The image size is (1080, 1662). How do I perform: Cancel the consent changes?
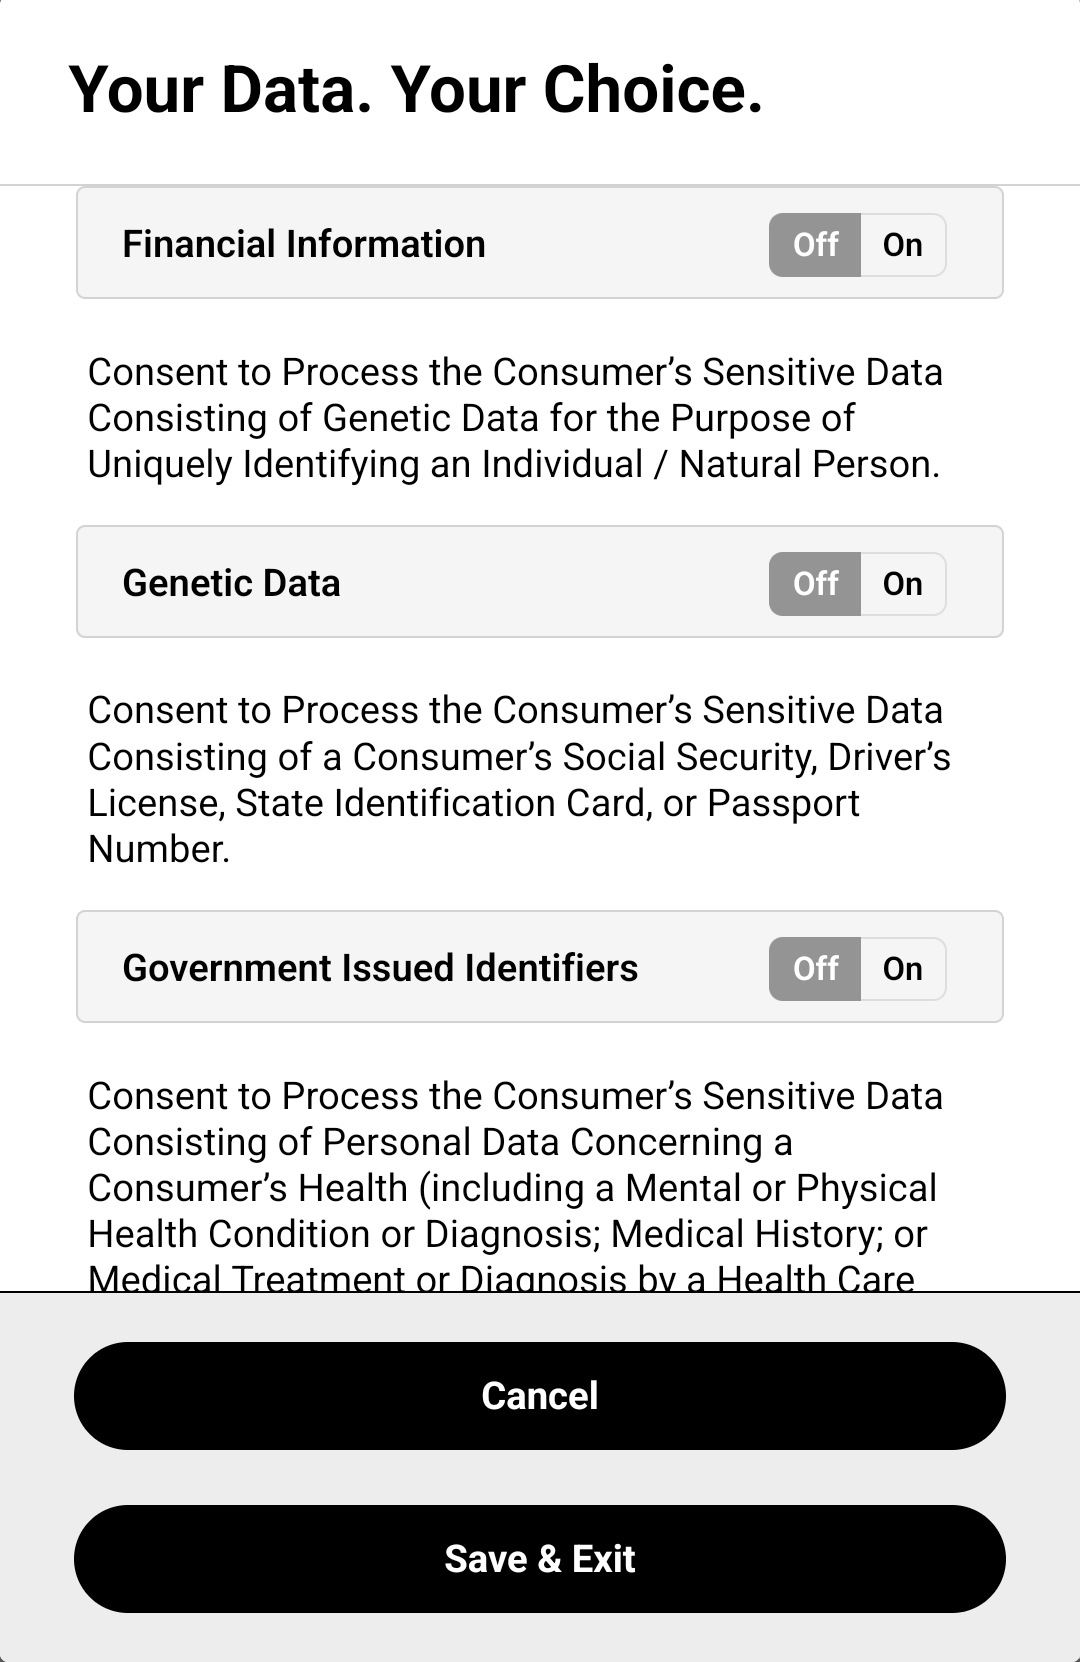coord(540,1396)
